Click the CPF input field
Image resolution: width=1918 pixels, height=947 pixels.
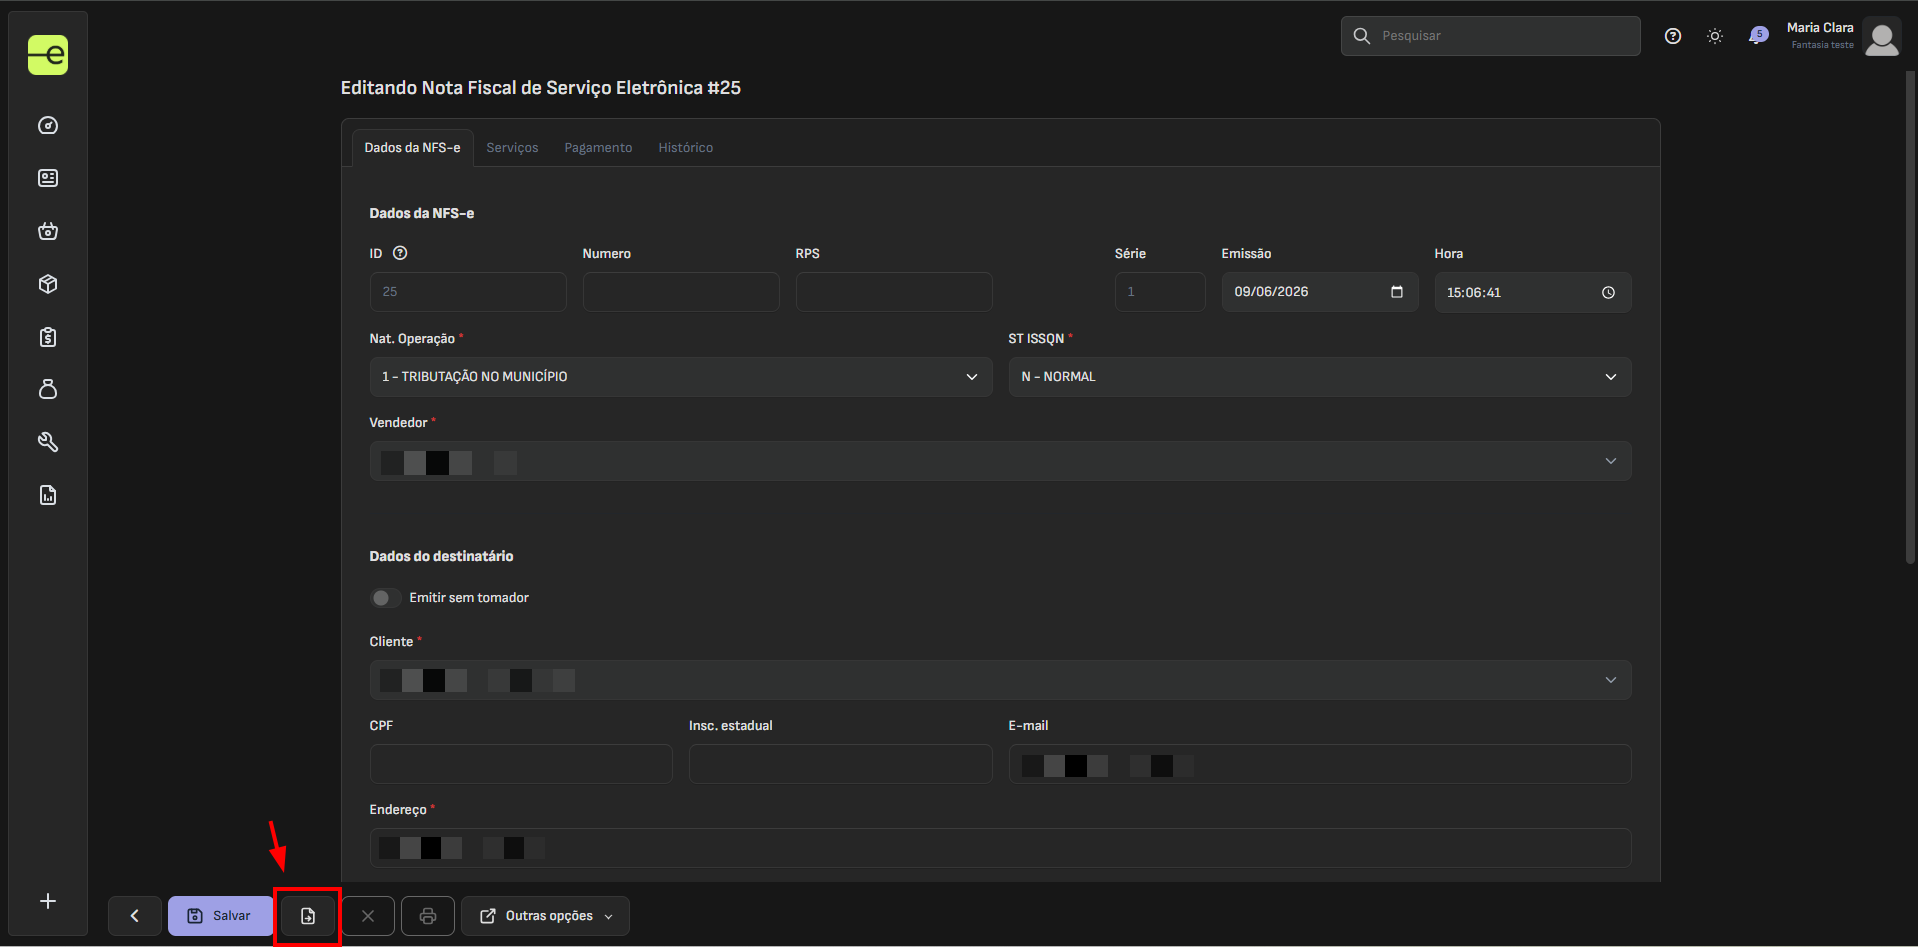click(x=521, y=764)
